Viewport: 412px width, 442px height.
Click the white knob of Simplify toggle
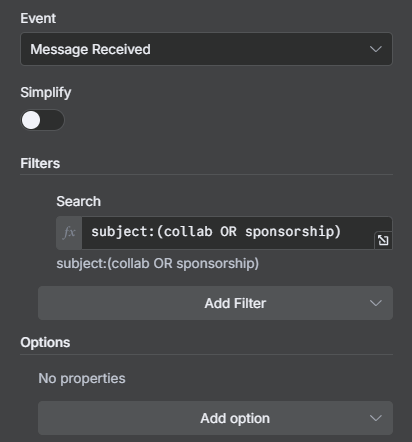pyautogui.click(x=31, y=120)
